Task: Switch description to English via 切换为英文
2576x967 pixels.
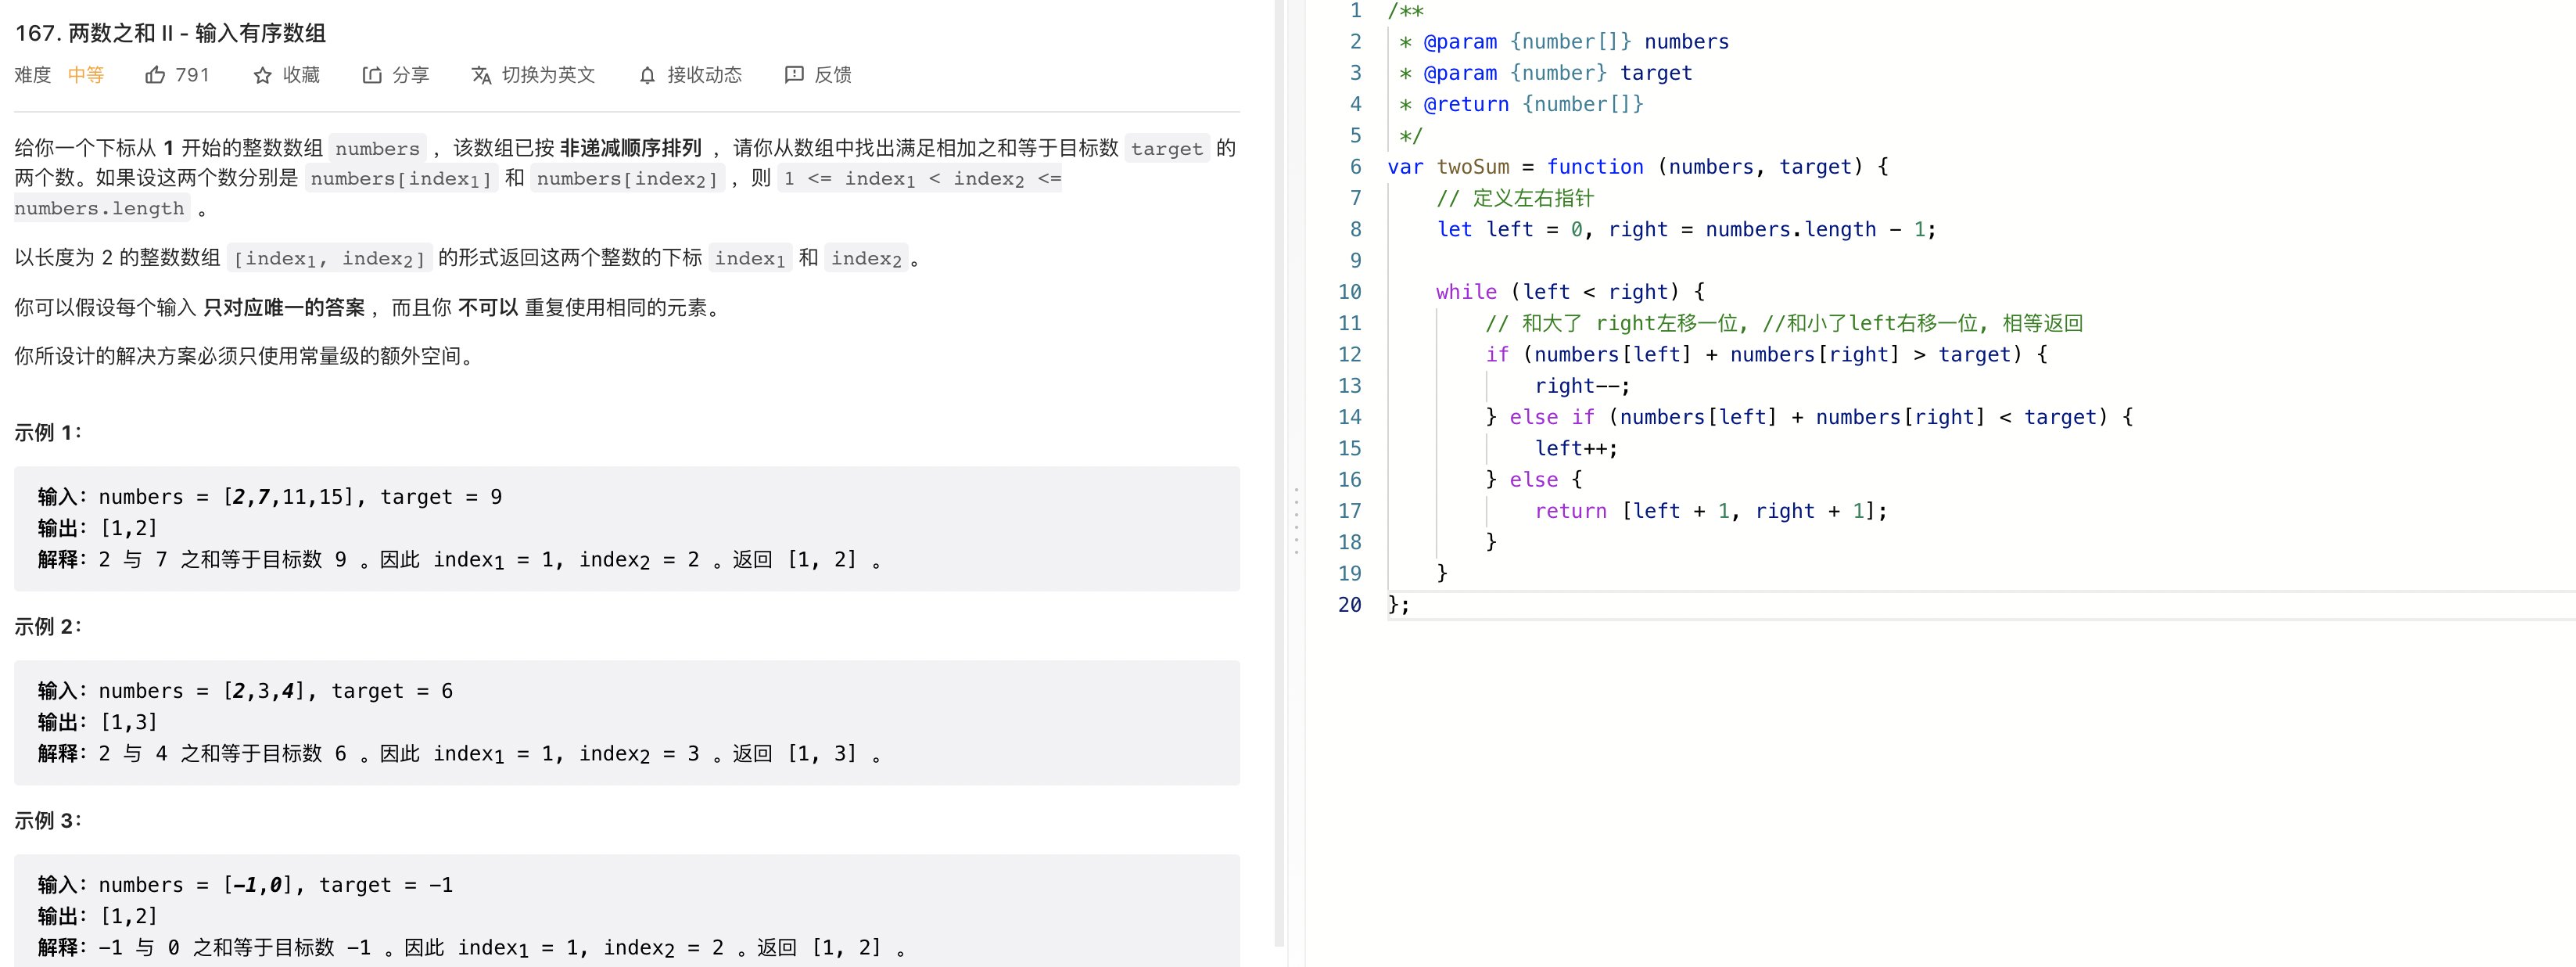Action: pos(534,75)
